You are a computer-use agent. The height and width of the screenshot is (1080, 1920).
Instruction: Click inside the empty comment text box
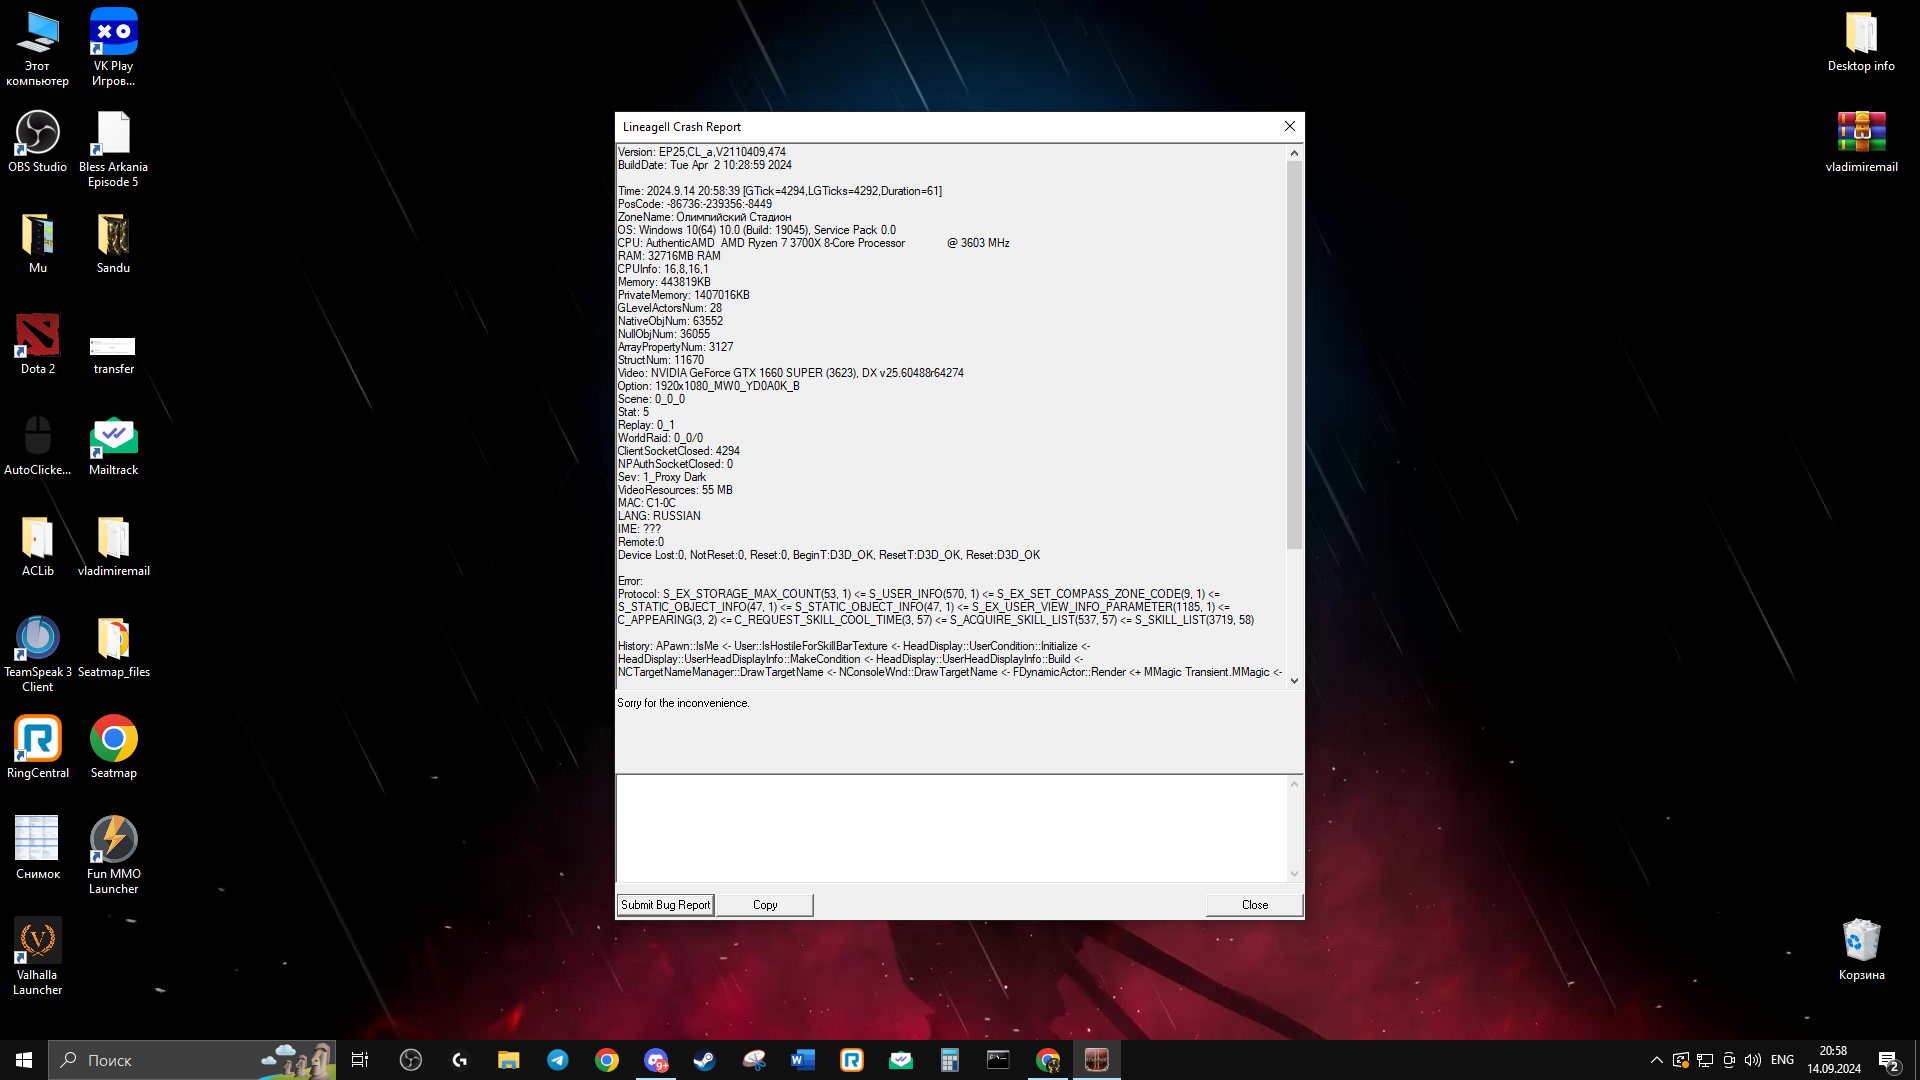click(x=950, y=828)
